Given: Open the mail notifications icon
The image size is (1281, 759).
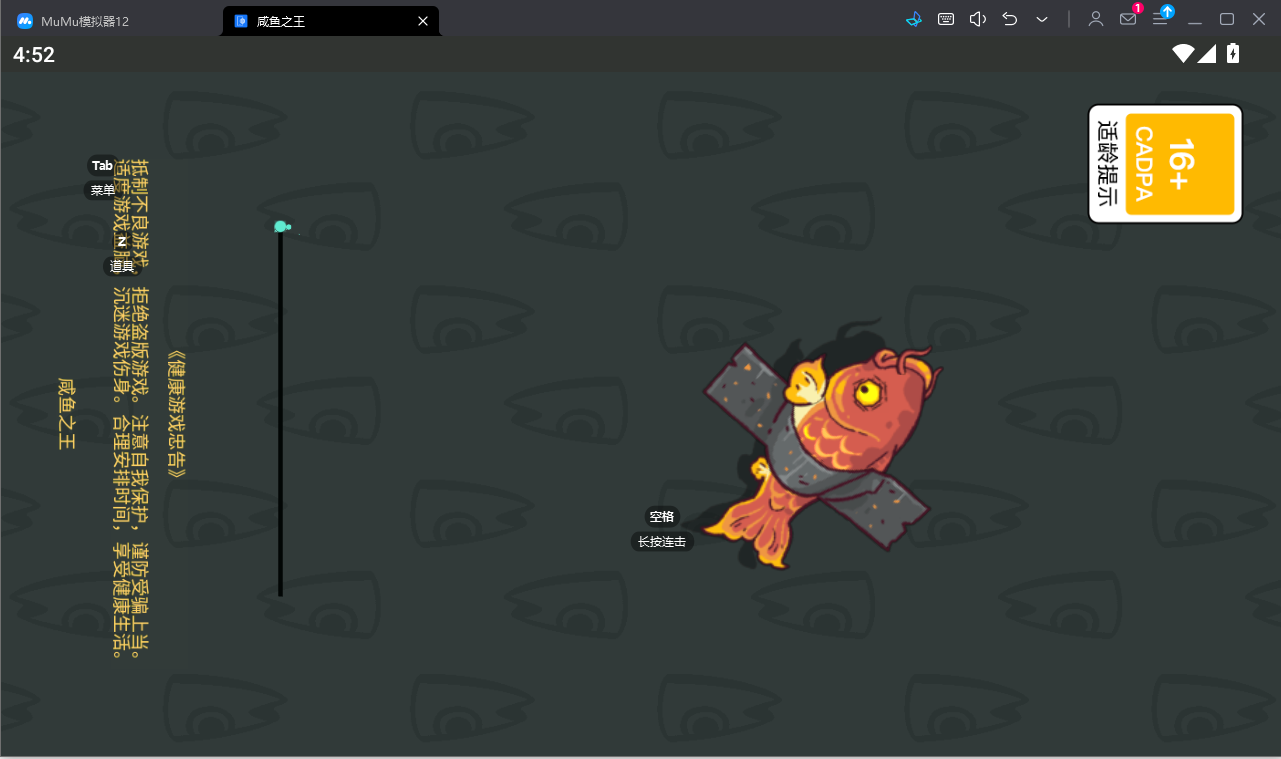Looking at the screenshot, I should (x=1128, y=19).
